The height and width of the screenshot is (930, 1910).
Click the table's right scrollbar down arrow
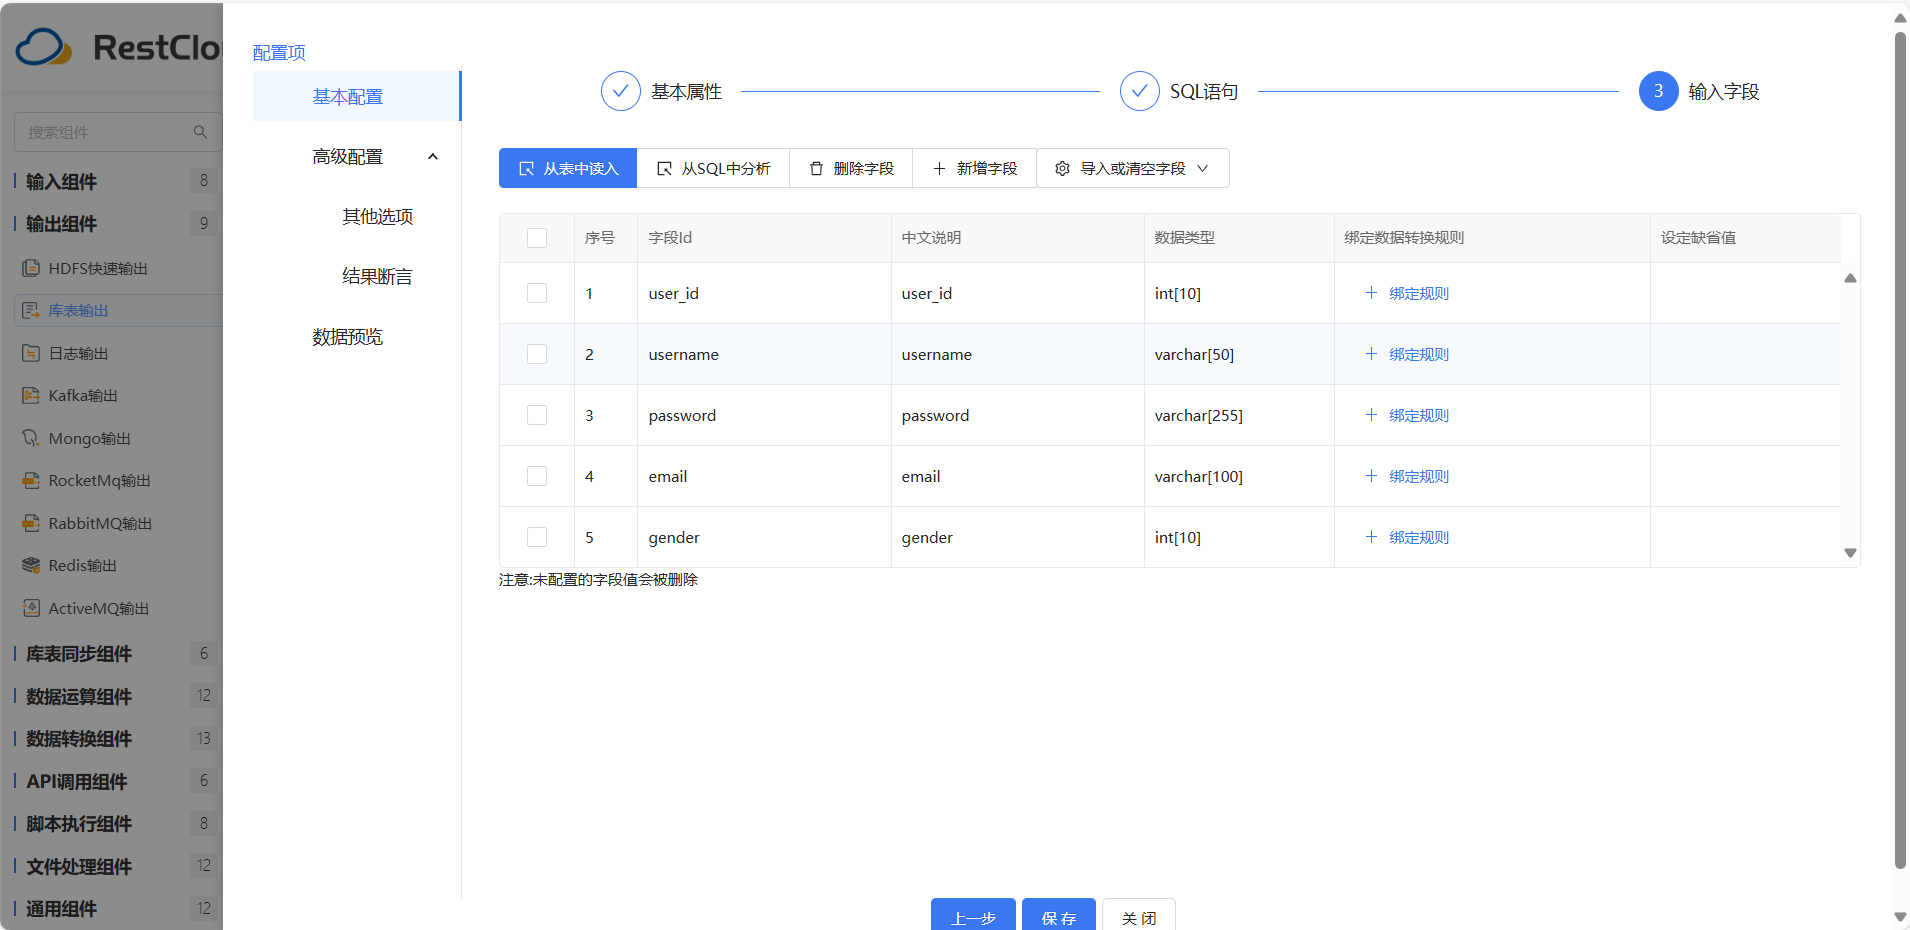coord(1850,552)
